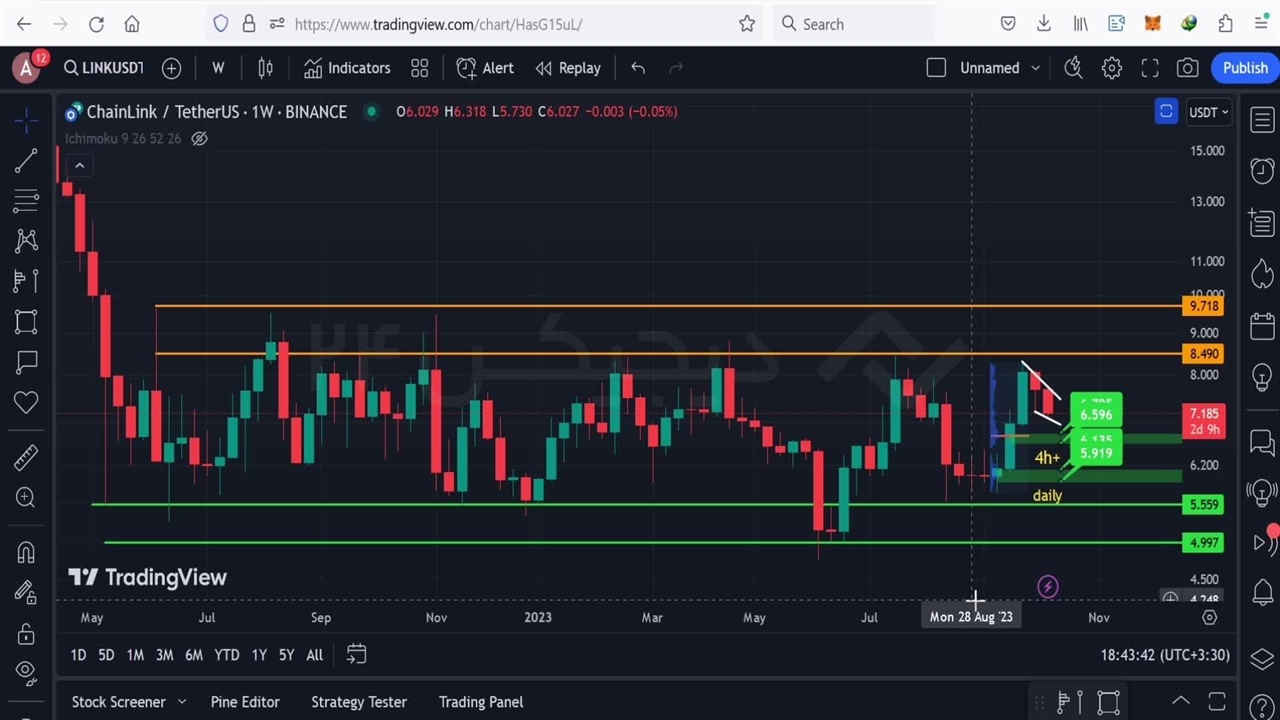
Task: Start bar Replay mode
Action: point(567,68)
